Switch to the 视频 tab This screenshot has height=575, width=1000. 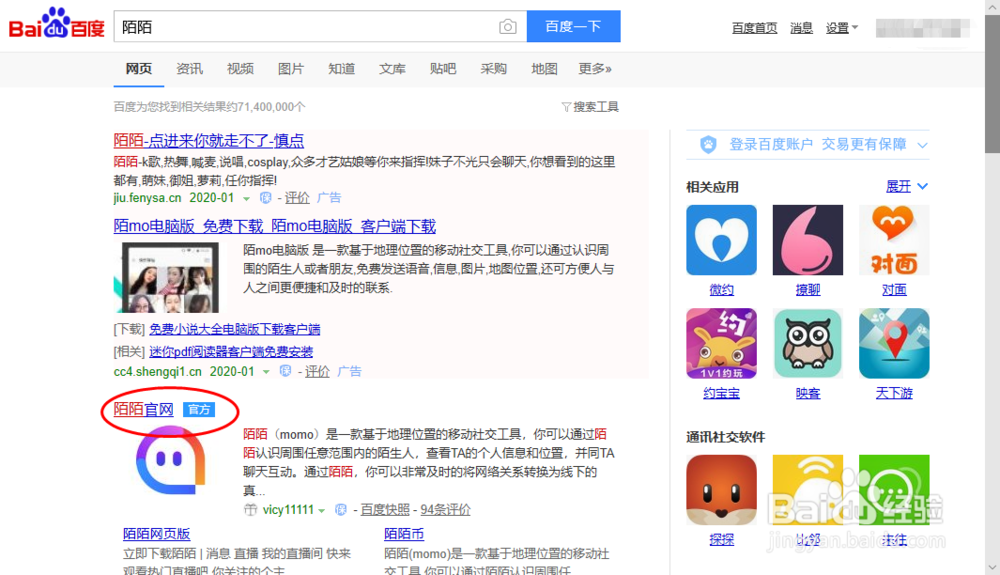pos(240,69)
